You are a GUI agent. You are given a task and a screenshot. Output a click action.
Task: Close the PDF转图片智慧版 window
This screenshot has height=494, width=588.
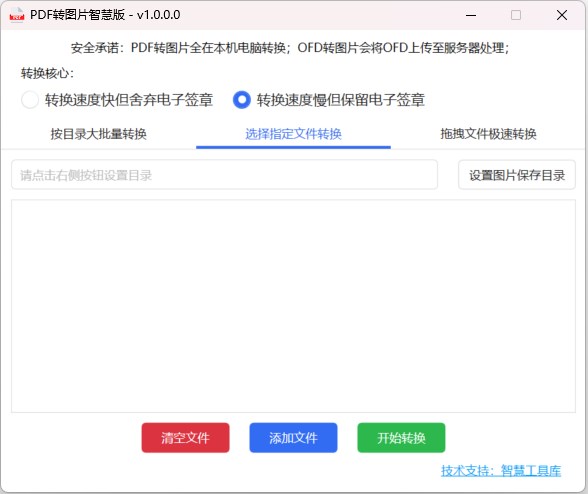click(x=562, y=15)
